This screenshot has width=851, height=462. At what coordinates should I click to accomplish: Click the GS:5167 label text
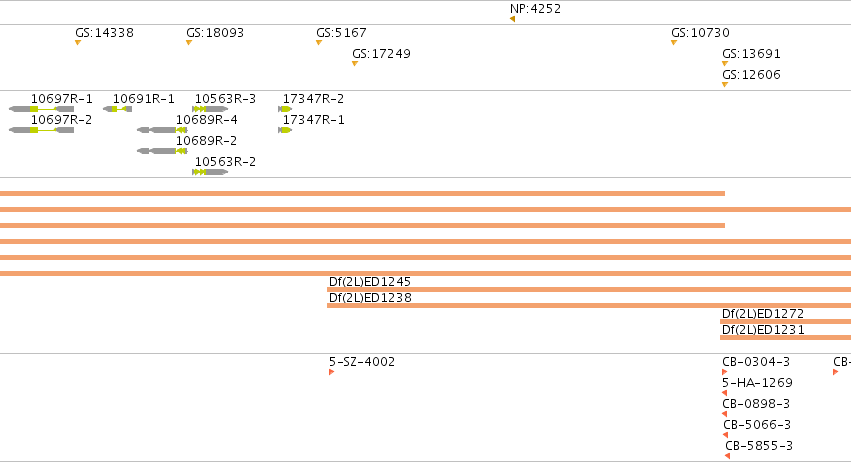[x=341, y=33]
